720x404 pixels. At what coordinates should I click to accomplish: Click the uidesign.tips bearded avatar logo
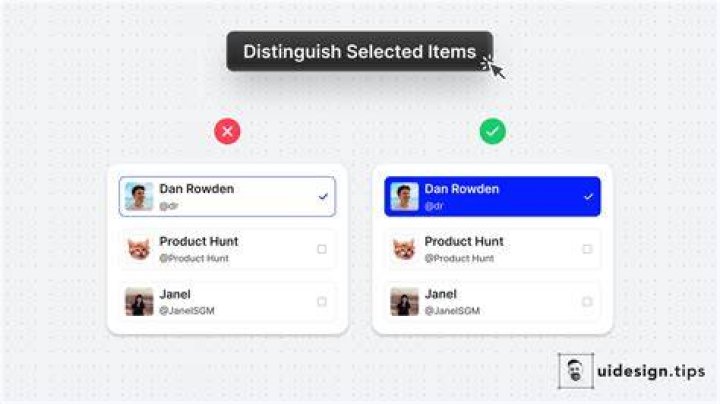[576, 371]
